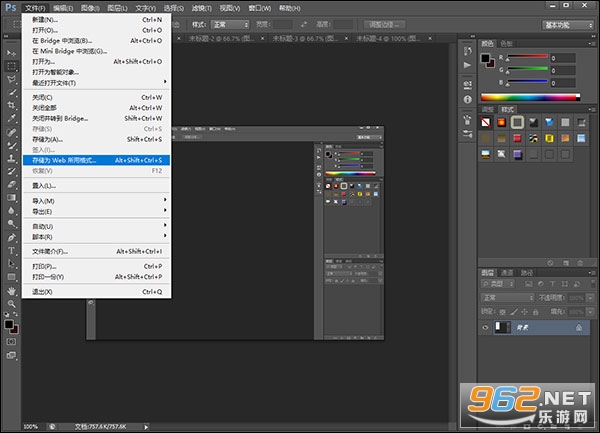Open the layer filter 类型 dropdown

coord(497,284)
